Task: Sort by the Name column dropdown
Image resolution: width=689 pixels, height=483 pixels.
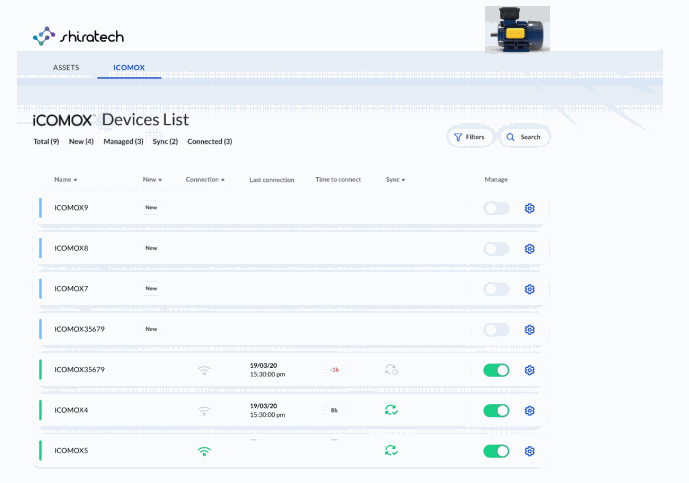Action: click(x=66, y=180)
